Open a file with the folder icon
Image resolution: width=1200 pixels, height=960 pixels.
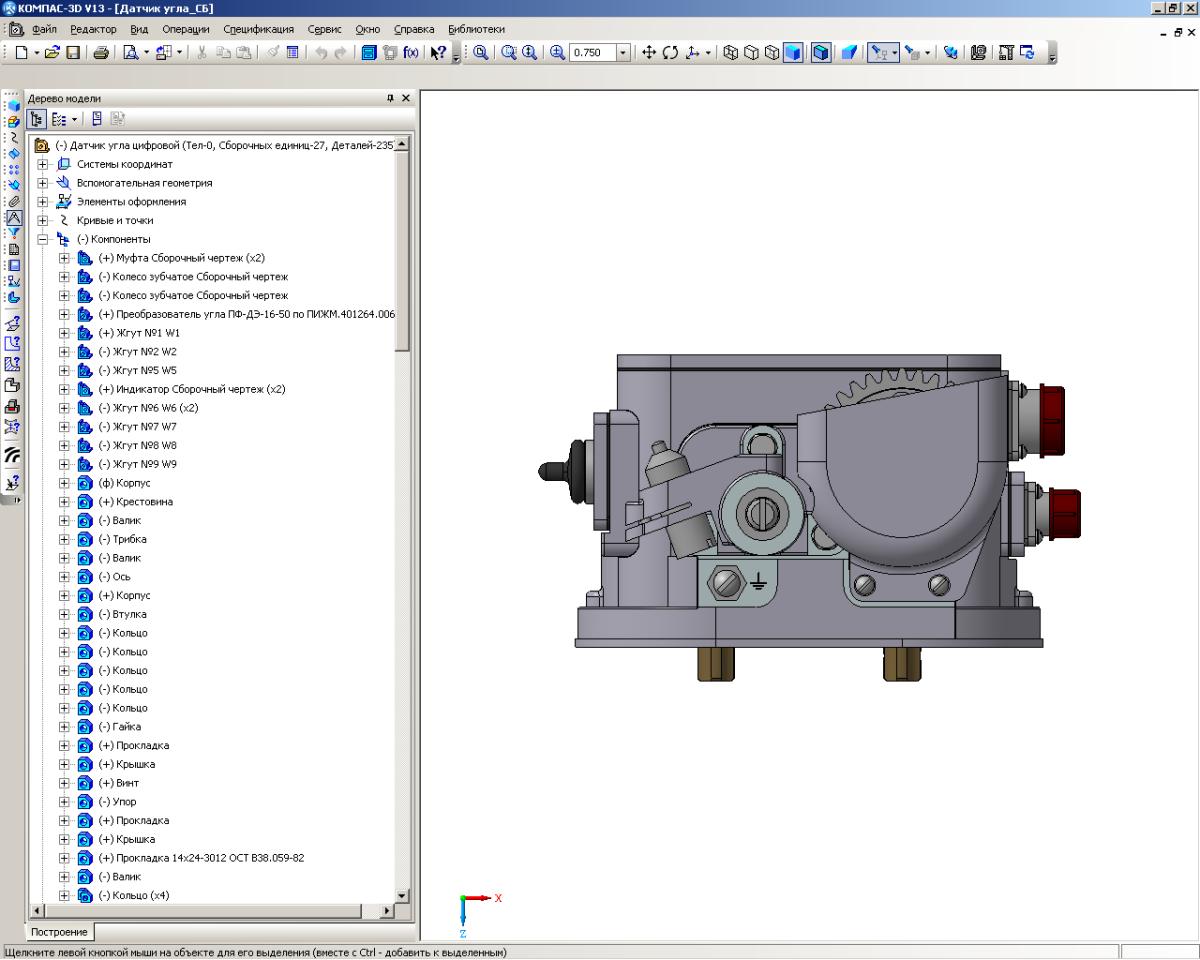53,53
